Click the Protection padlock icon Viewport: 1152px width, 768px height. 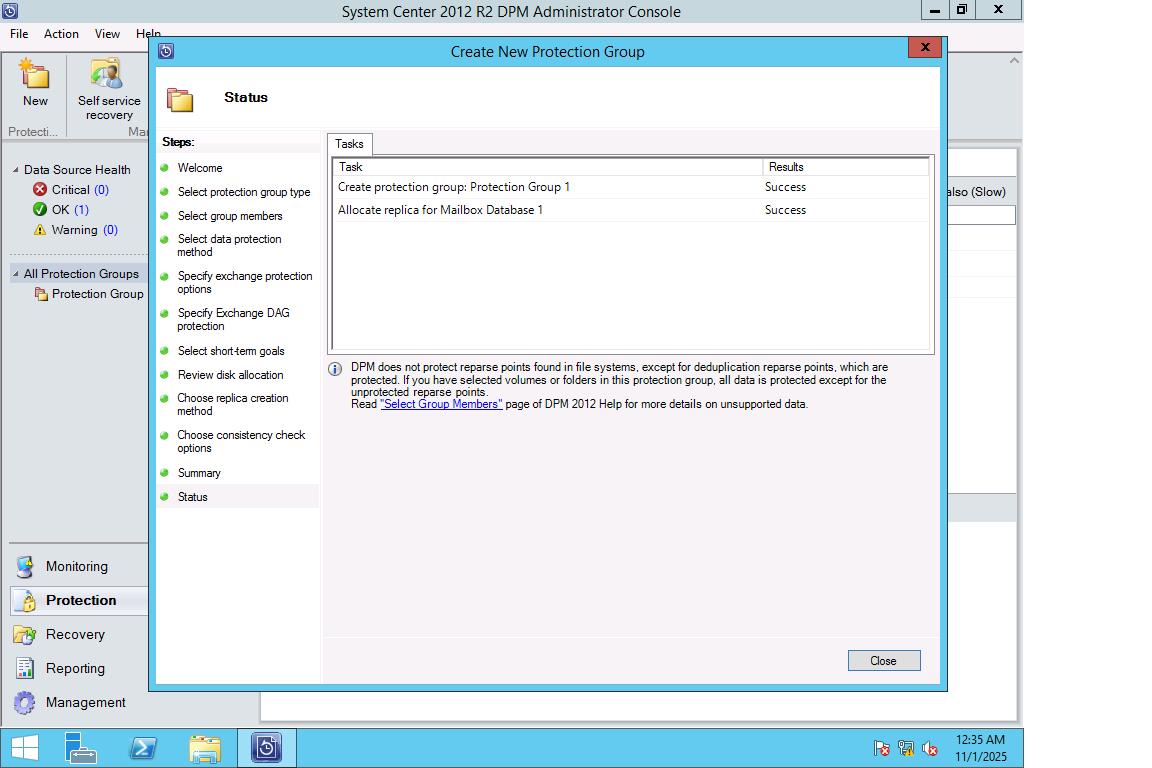click(26, 600)
